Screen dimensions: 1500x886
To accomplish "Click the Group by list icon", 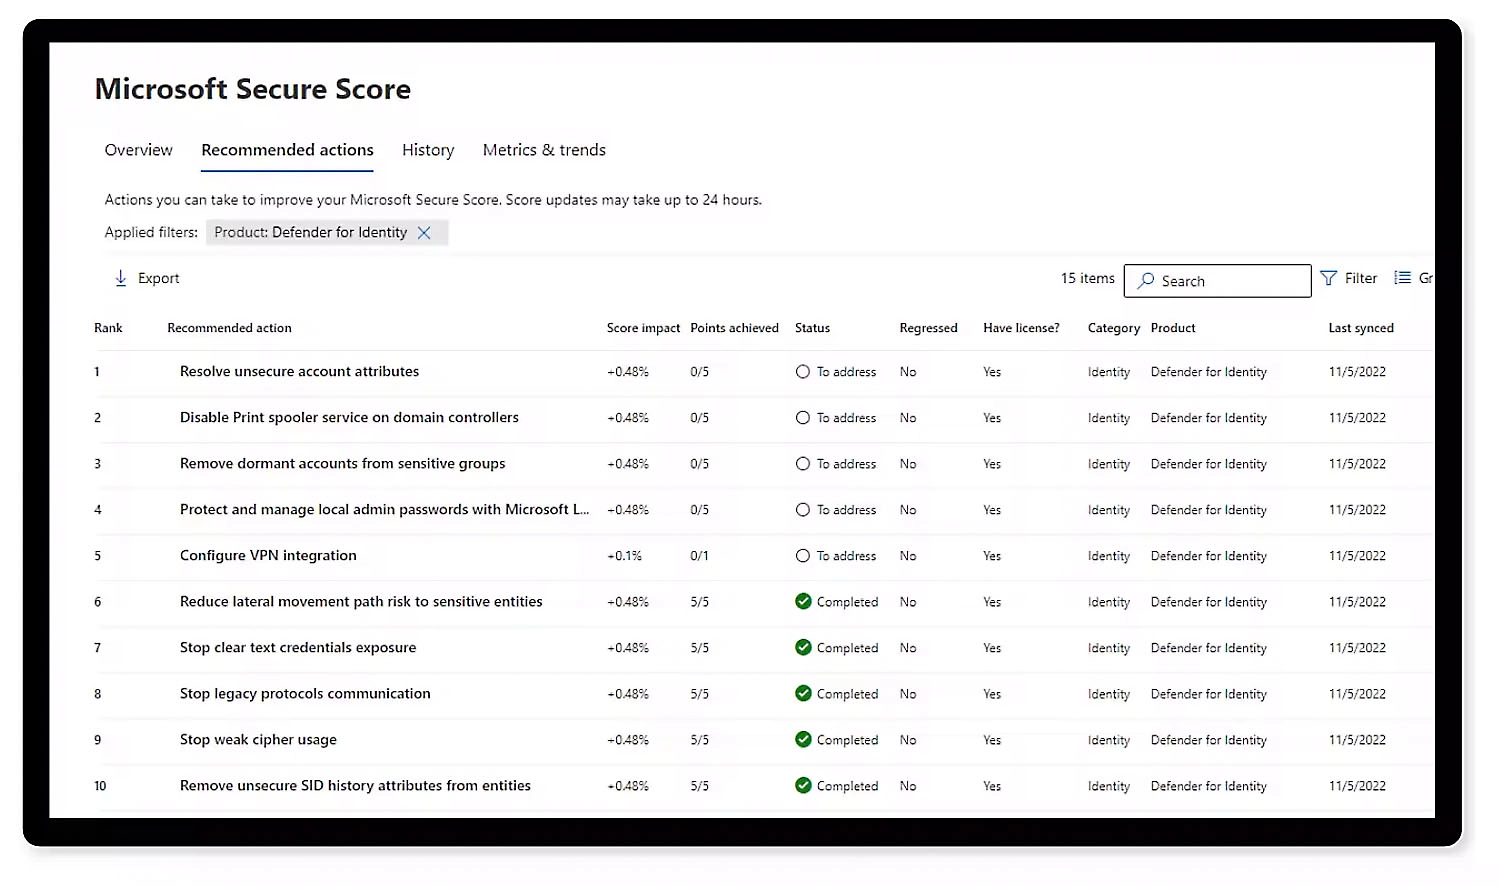I will (1403, 278).
